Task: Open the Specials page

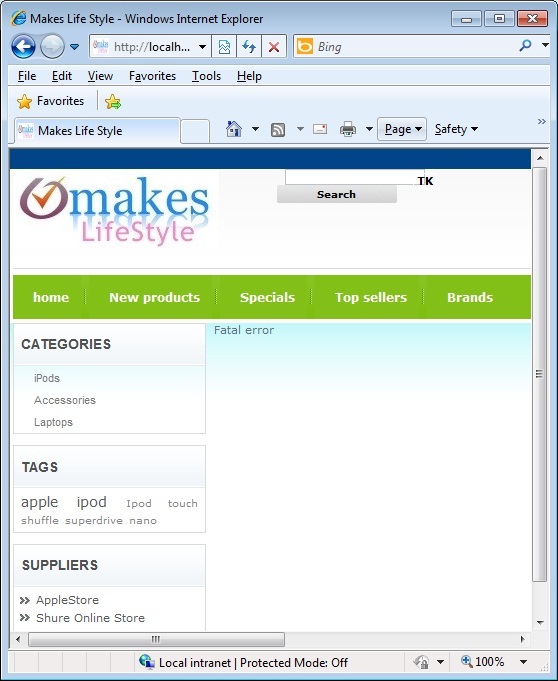Action: point(267,298)
